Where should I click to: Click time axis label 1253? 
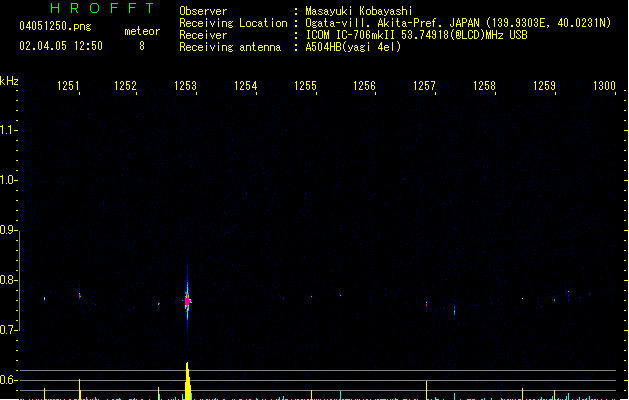[185, 86]
